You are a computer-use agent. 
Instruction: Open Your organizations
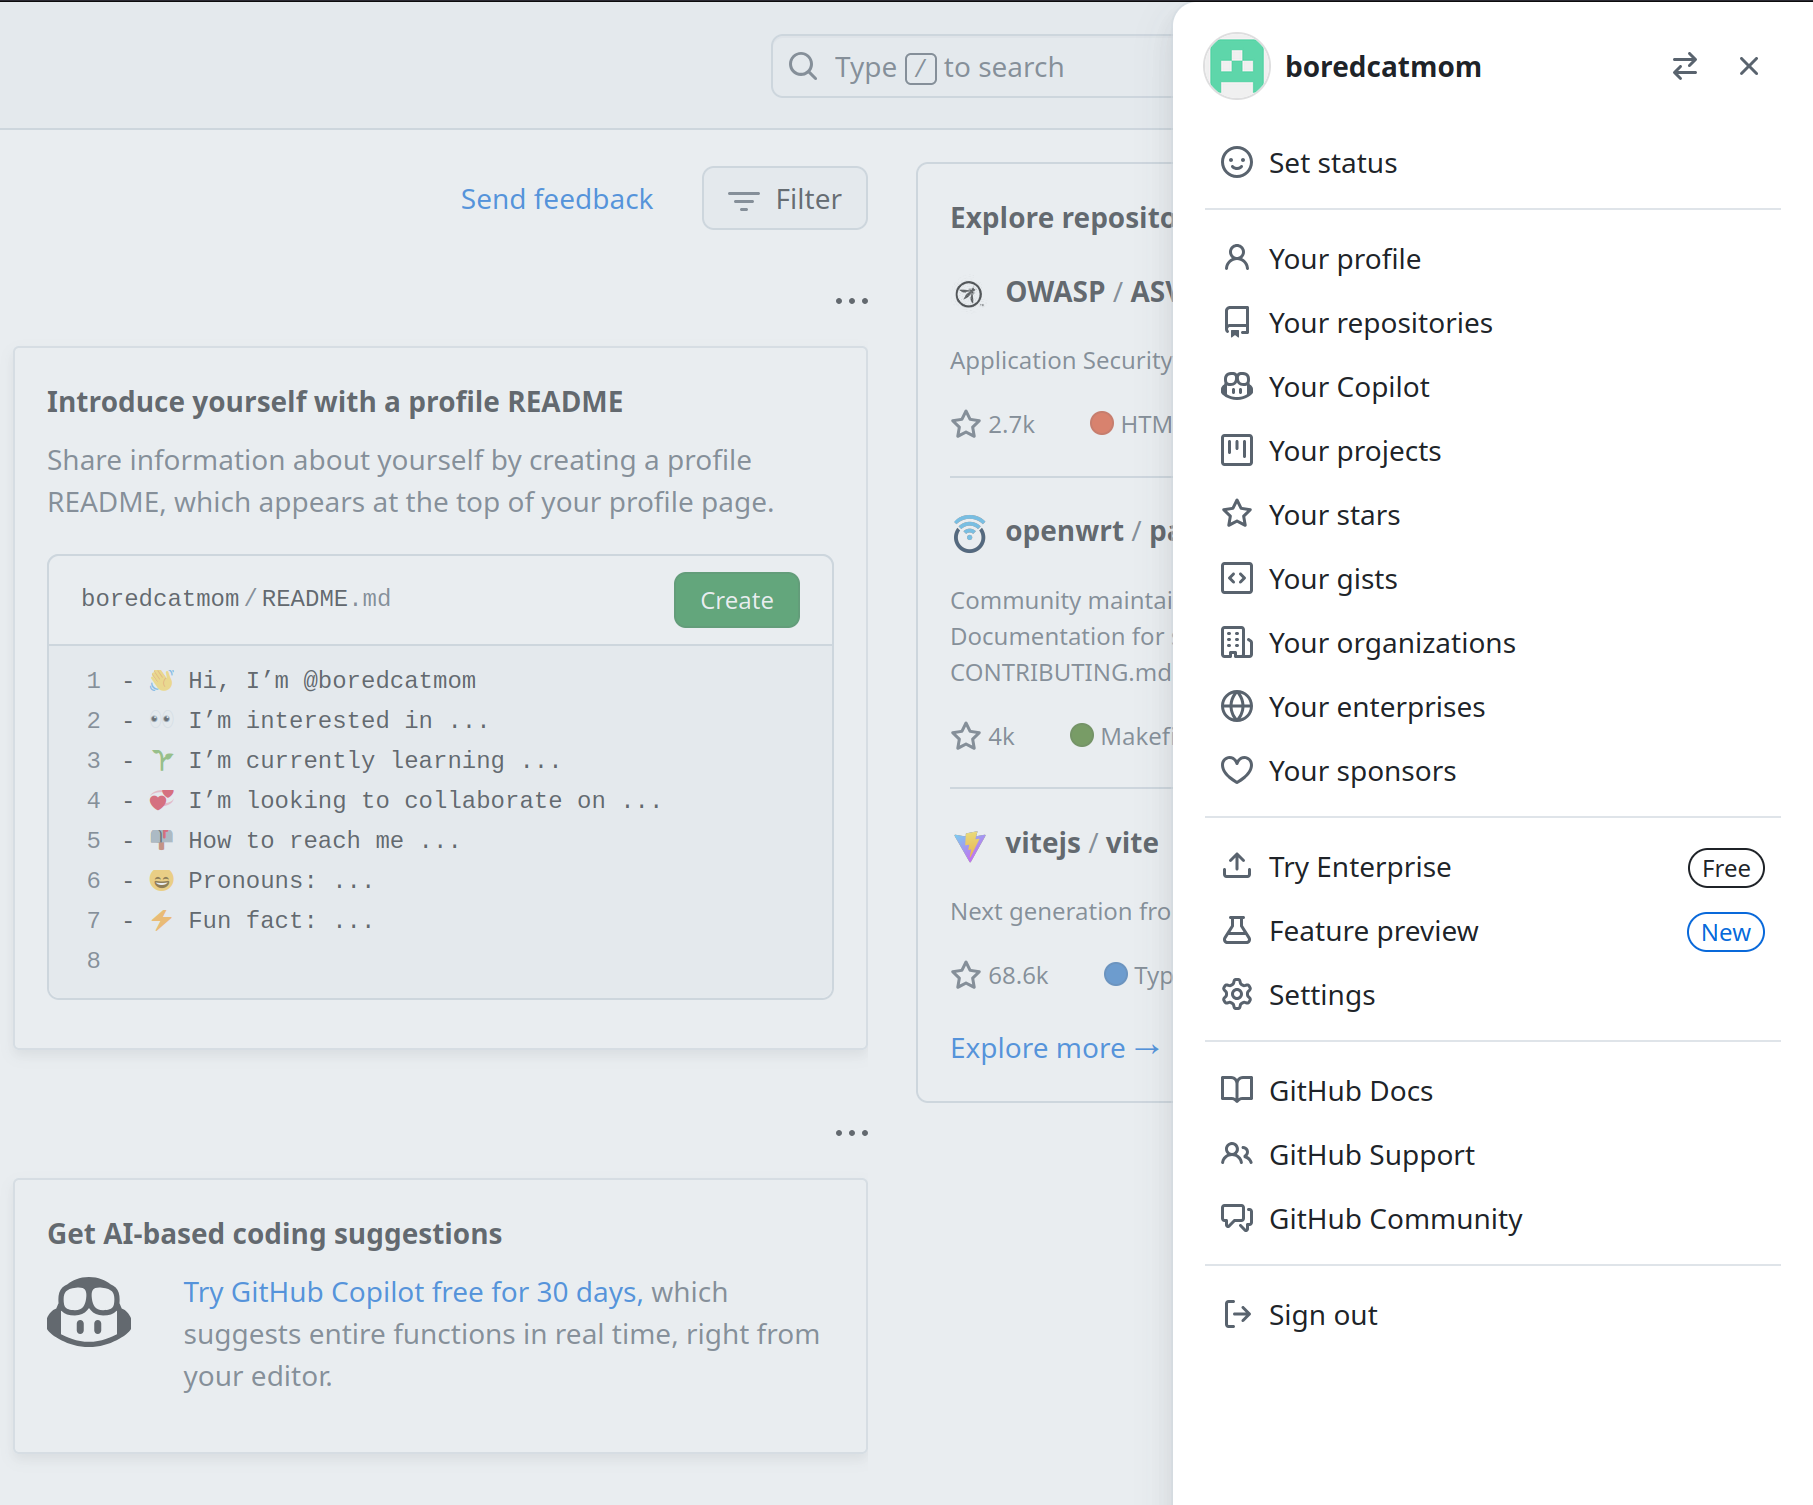pos(1493,642)
